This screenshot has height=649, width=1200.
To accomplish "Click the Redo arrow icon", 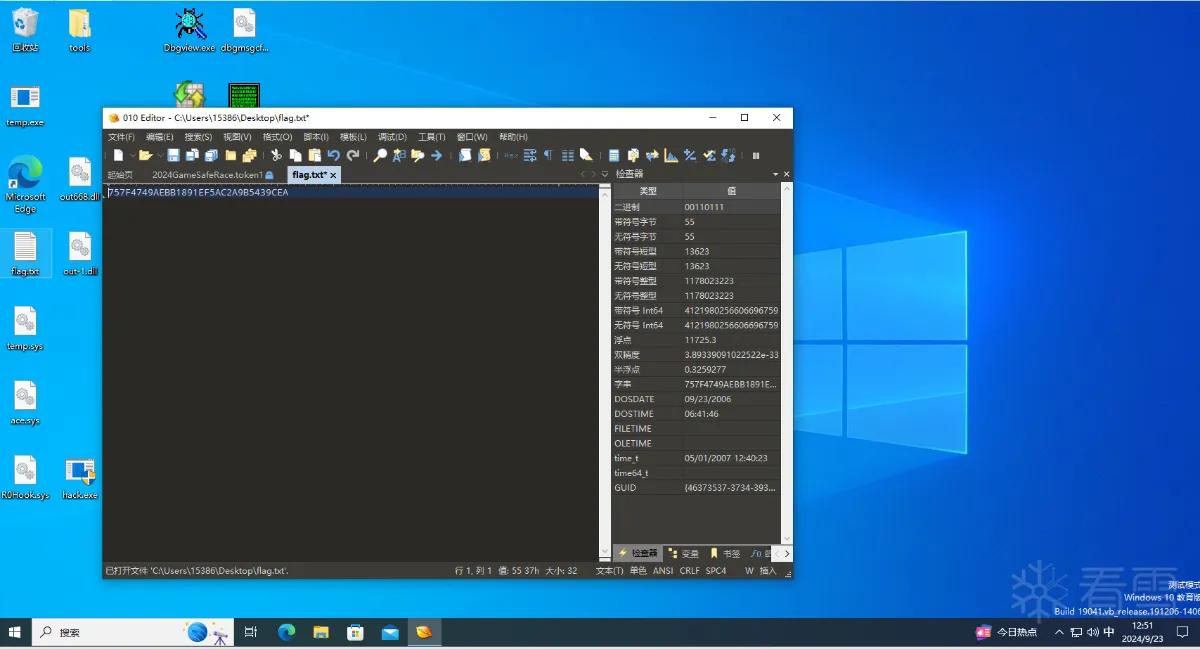I will pyautogui.click(x=352, y=155).
